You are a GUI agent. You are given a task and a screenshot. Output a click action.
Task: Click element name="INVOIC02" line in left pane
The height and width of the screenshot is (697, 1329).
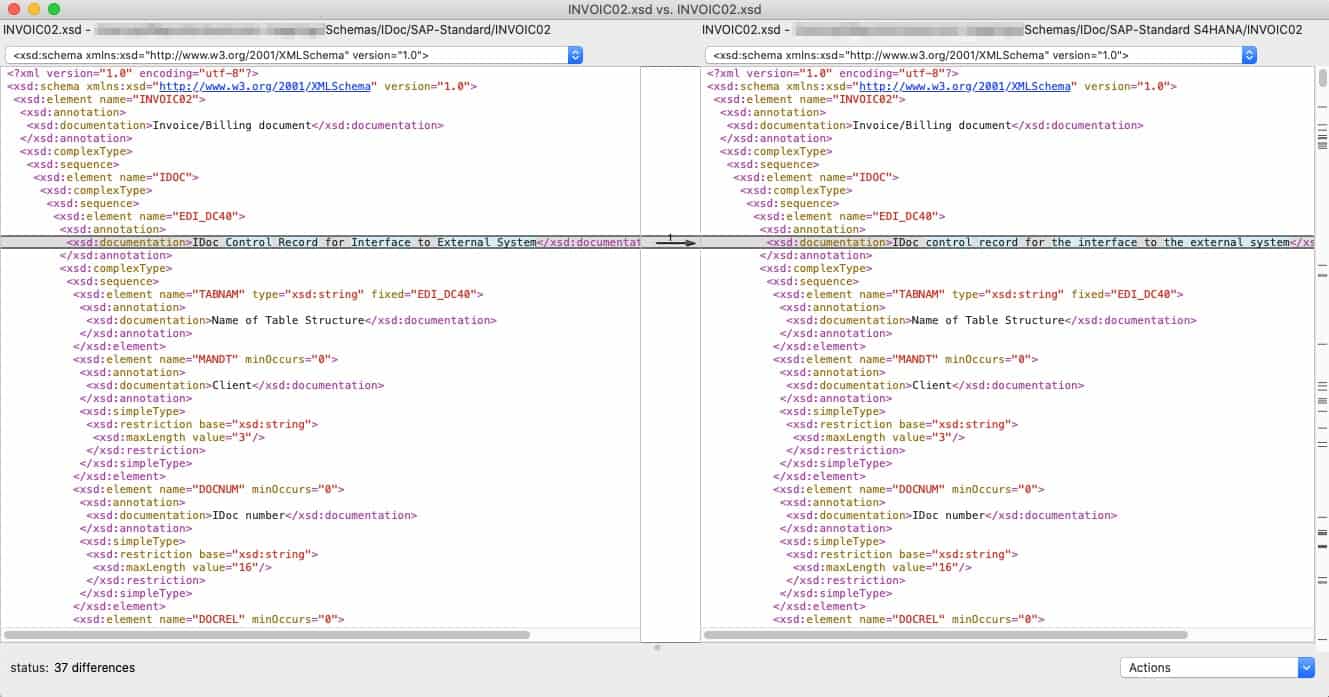(x=109, y=99)
